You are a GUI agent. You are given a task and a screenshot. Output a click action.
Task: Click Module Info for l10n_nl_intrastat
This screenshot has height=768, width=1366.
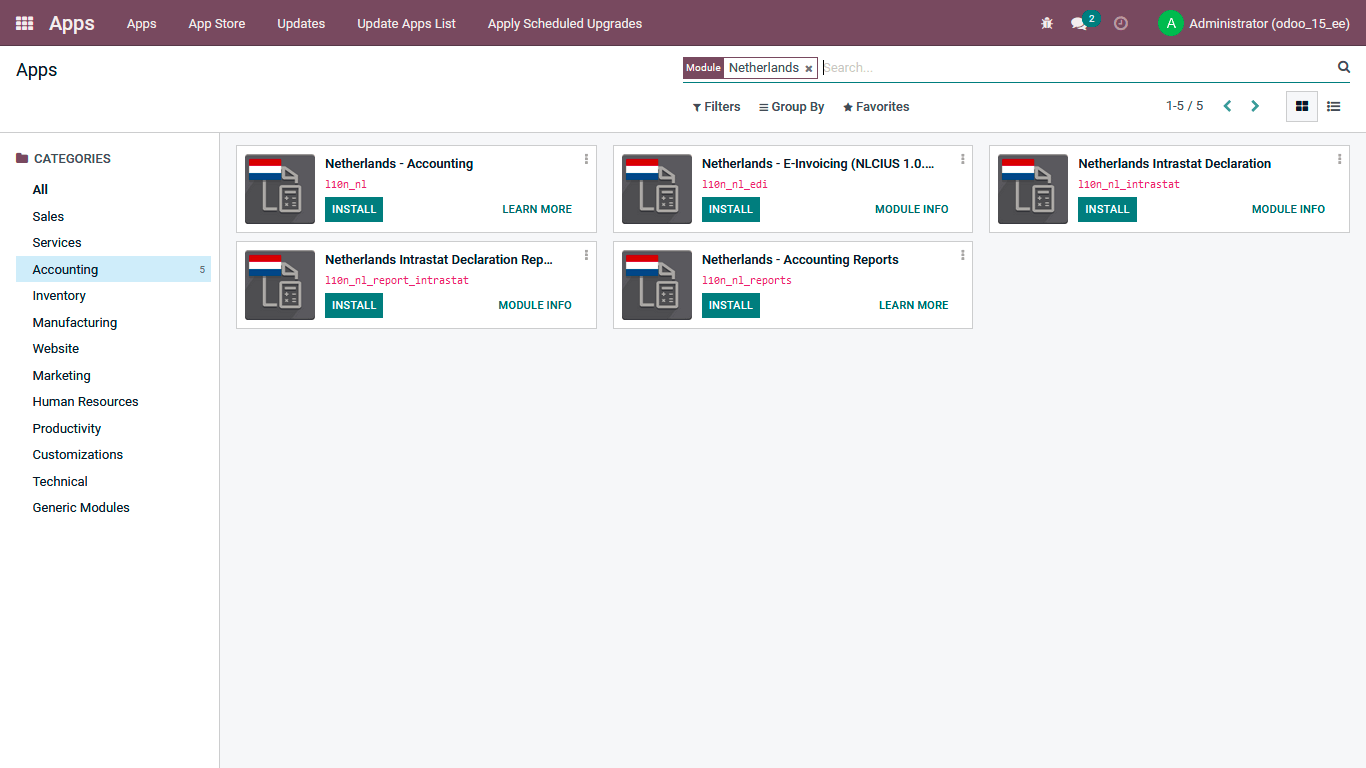click(1288, 209)
